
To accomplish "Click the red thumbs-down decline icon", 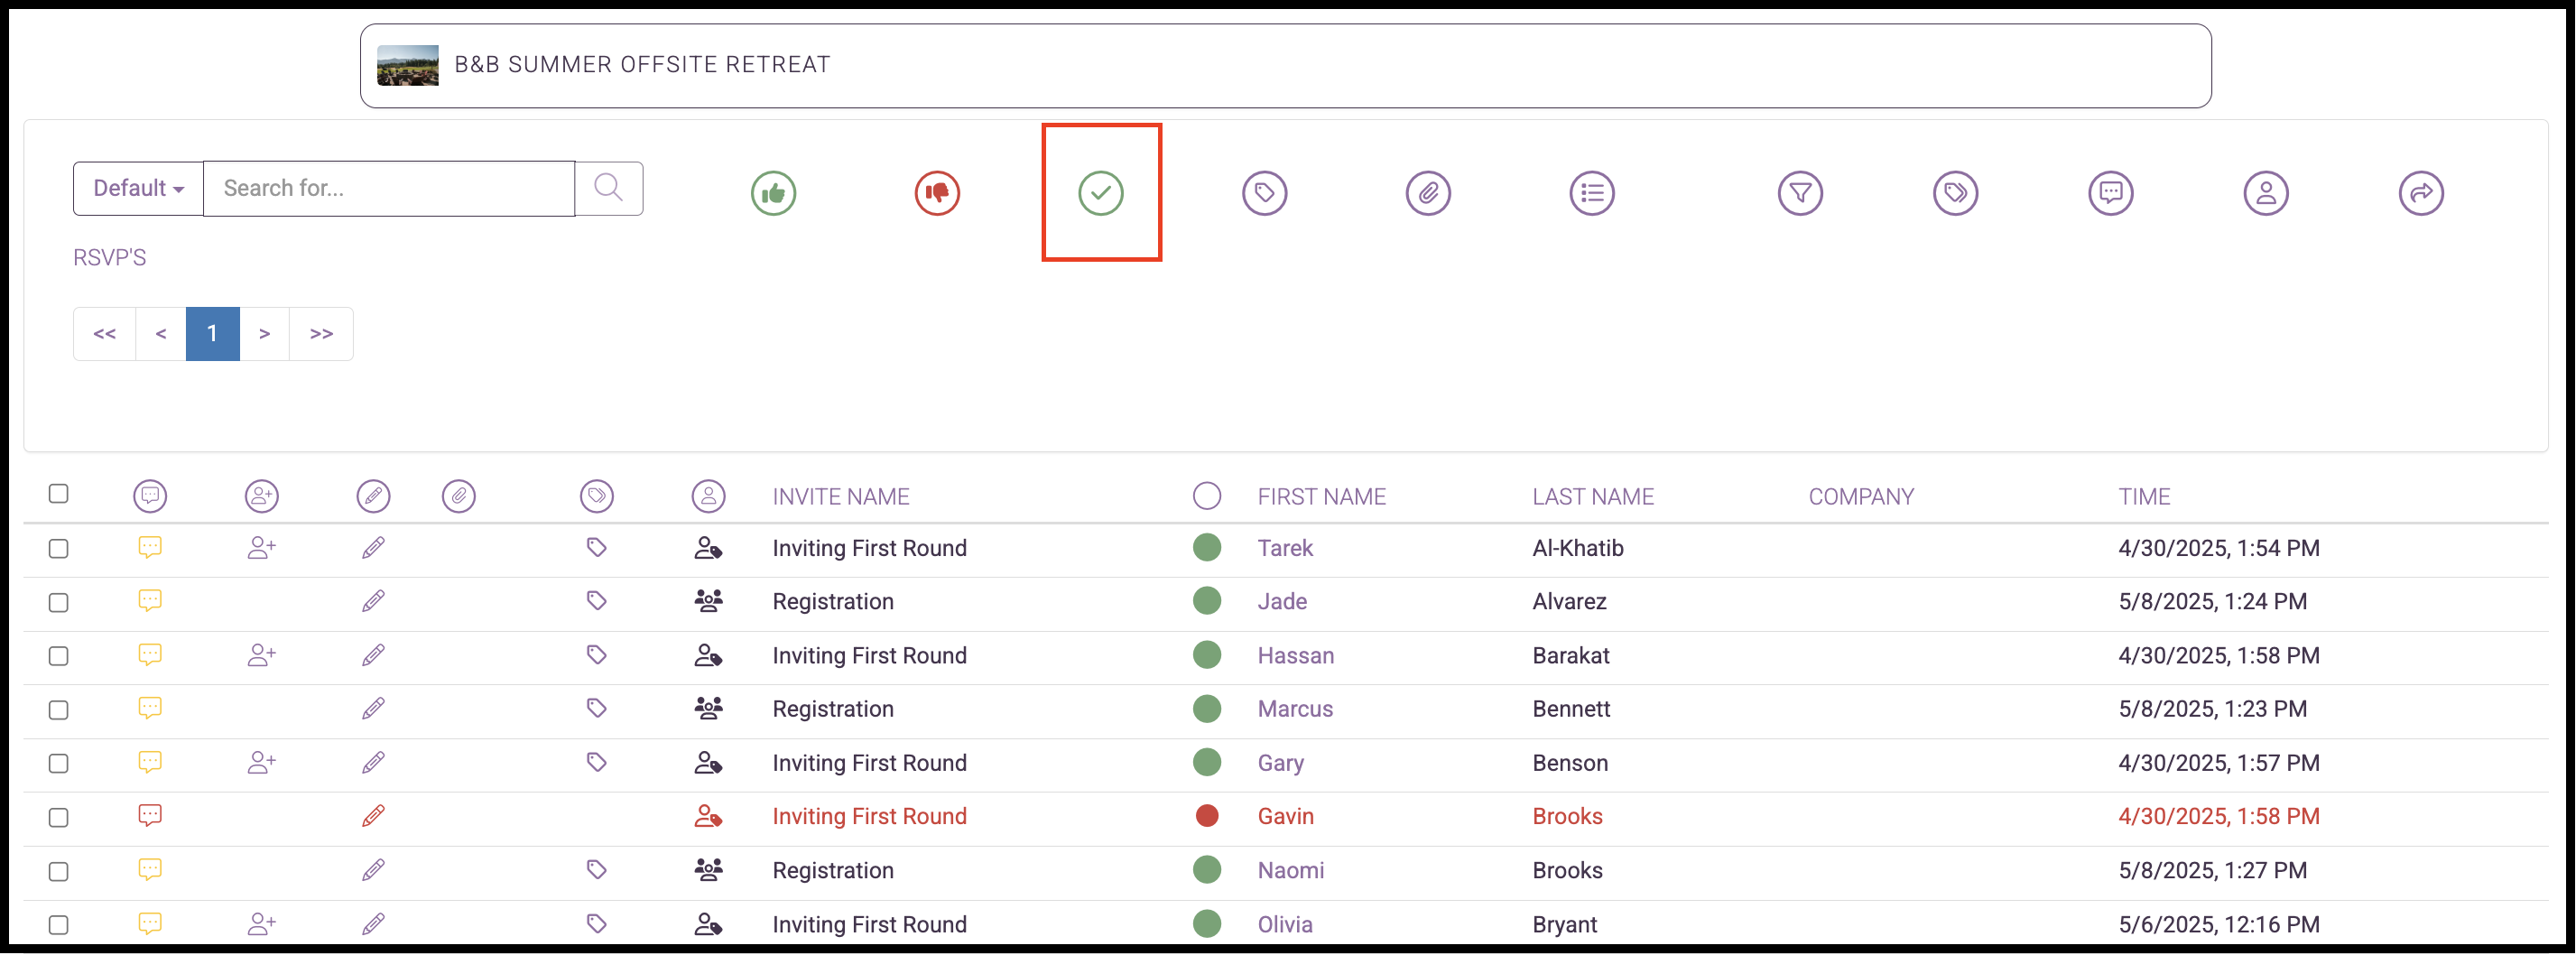I will 937,193.
